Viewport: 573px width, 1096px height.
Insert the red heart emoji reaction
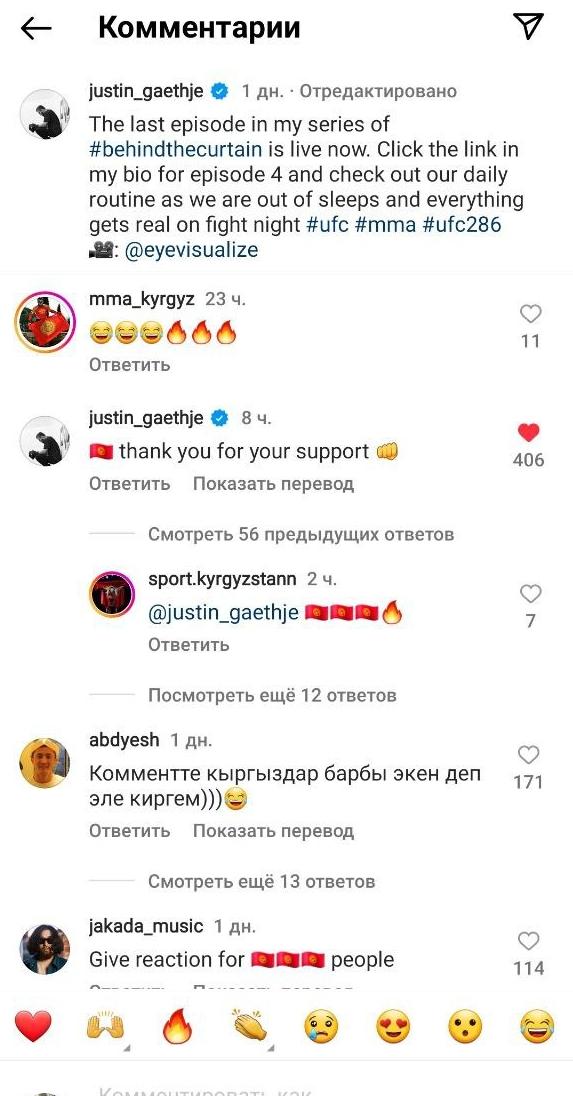pos(34,1027)
